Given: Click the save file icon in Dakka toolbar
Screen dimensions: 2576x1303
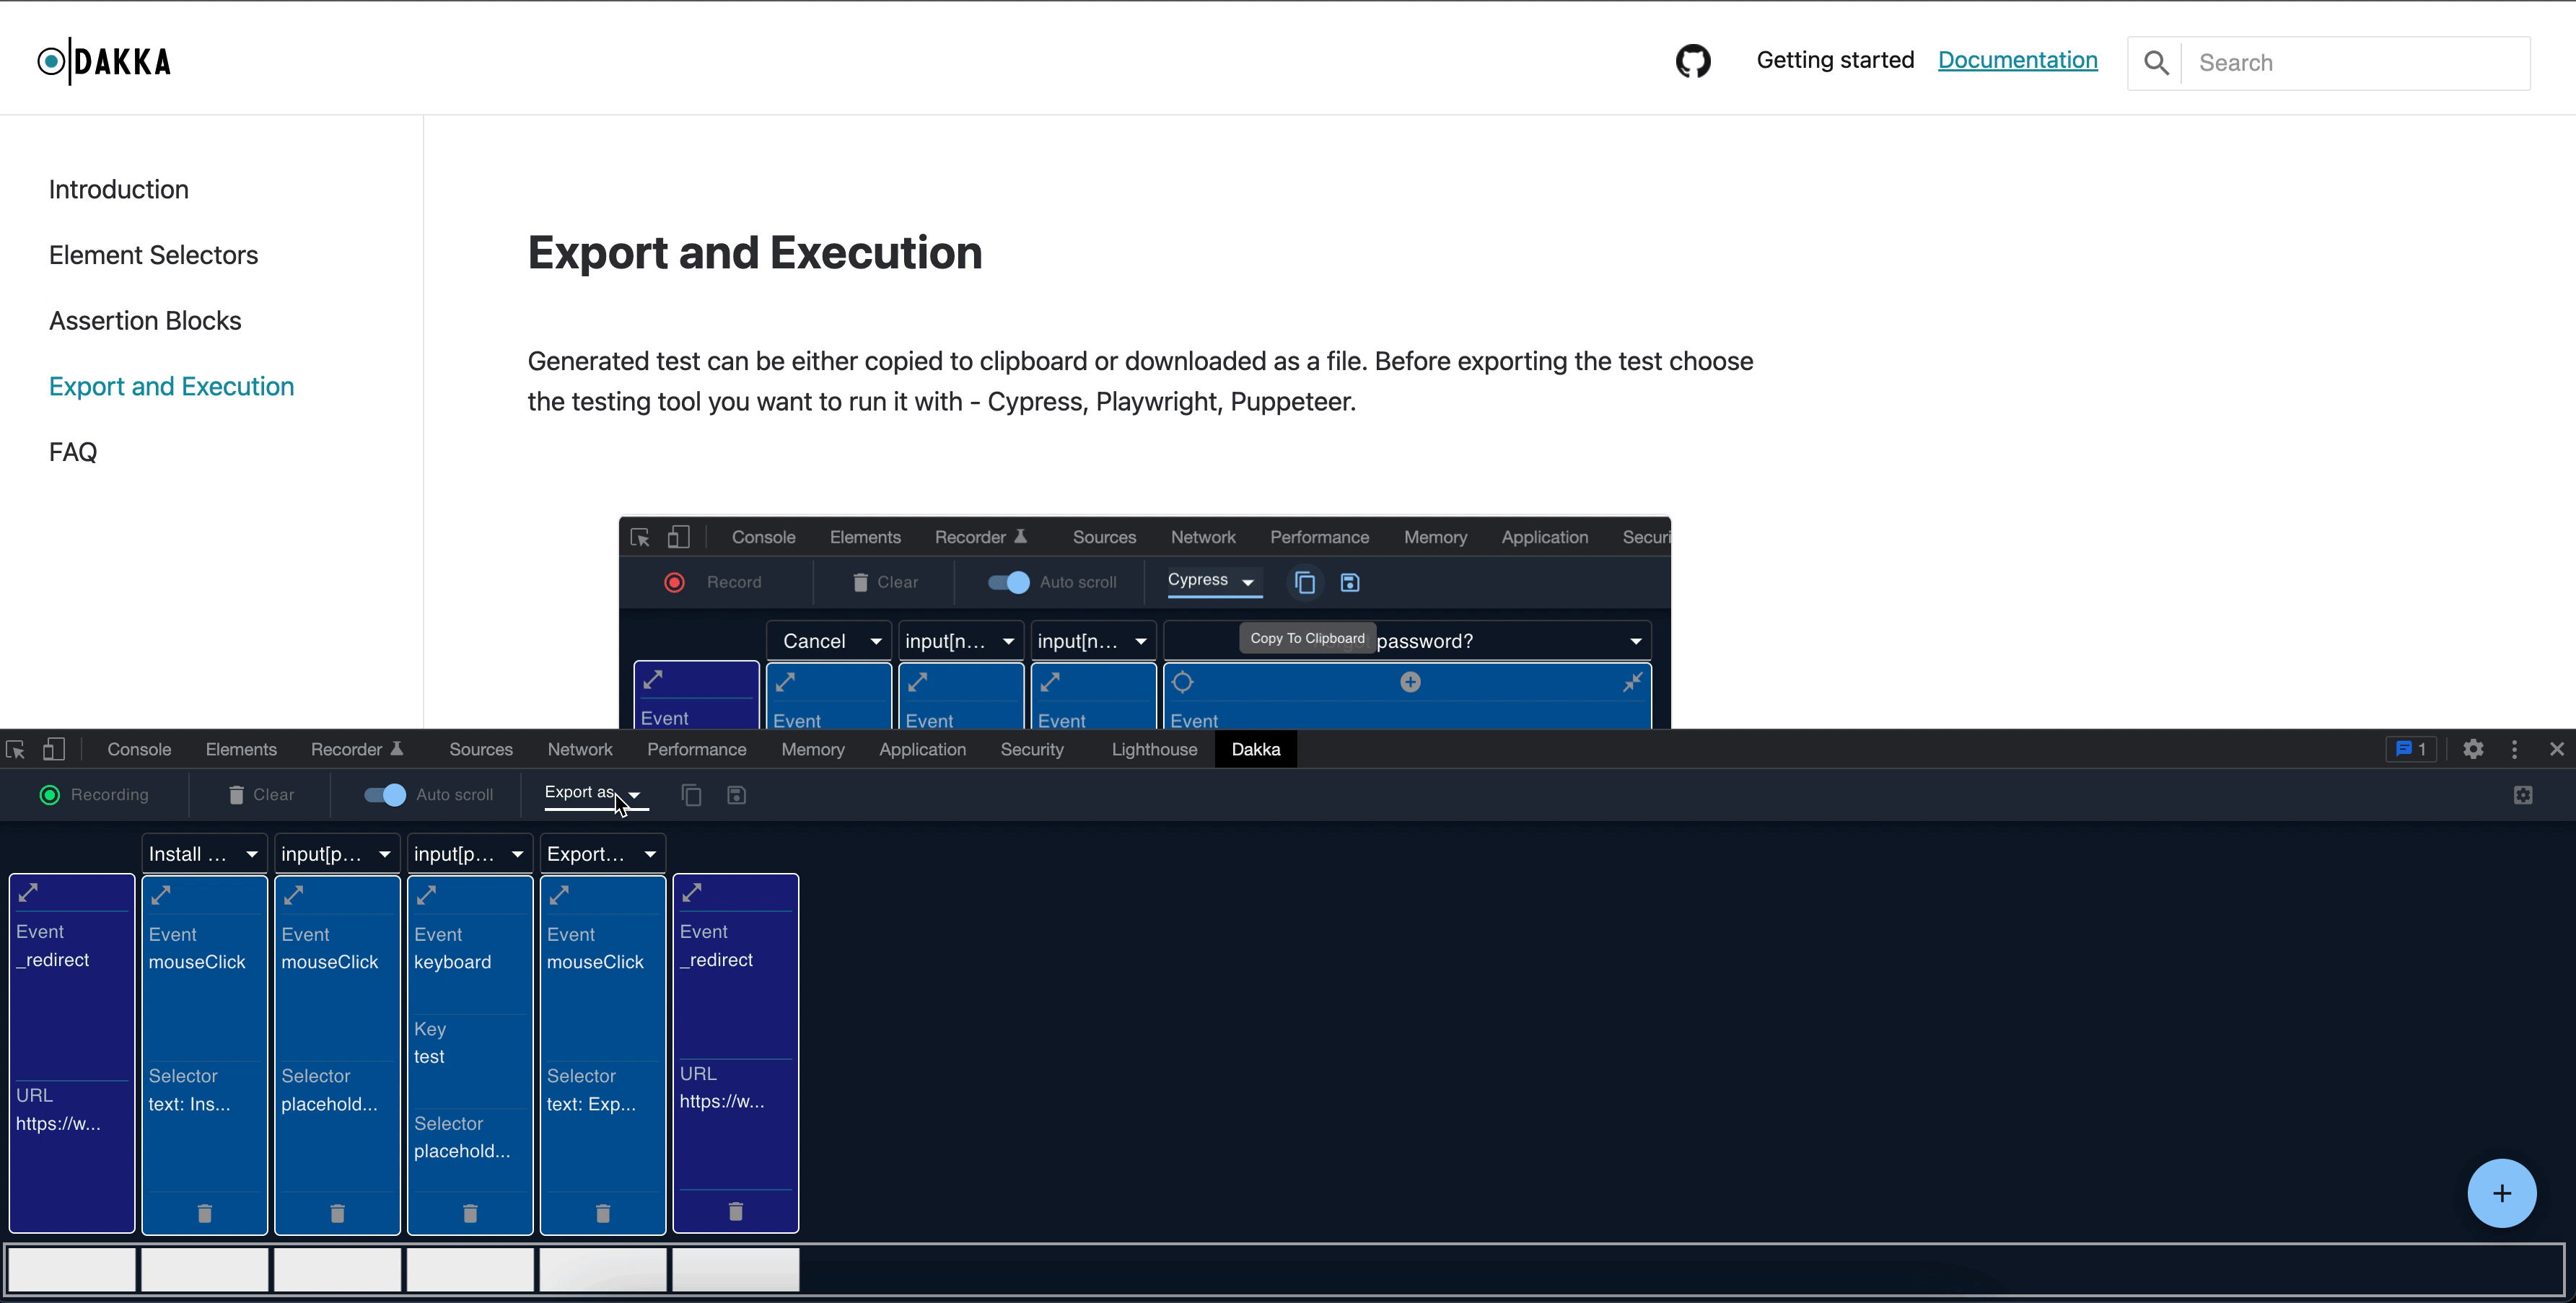Looking at the screenshot, I should [736, 795].
